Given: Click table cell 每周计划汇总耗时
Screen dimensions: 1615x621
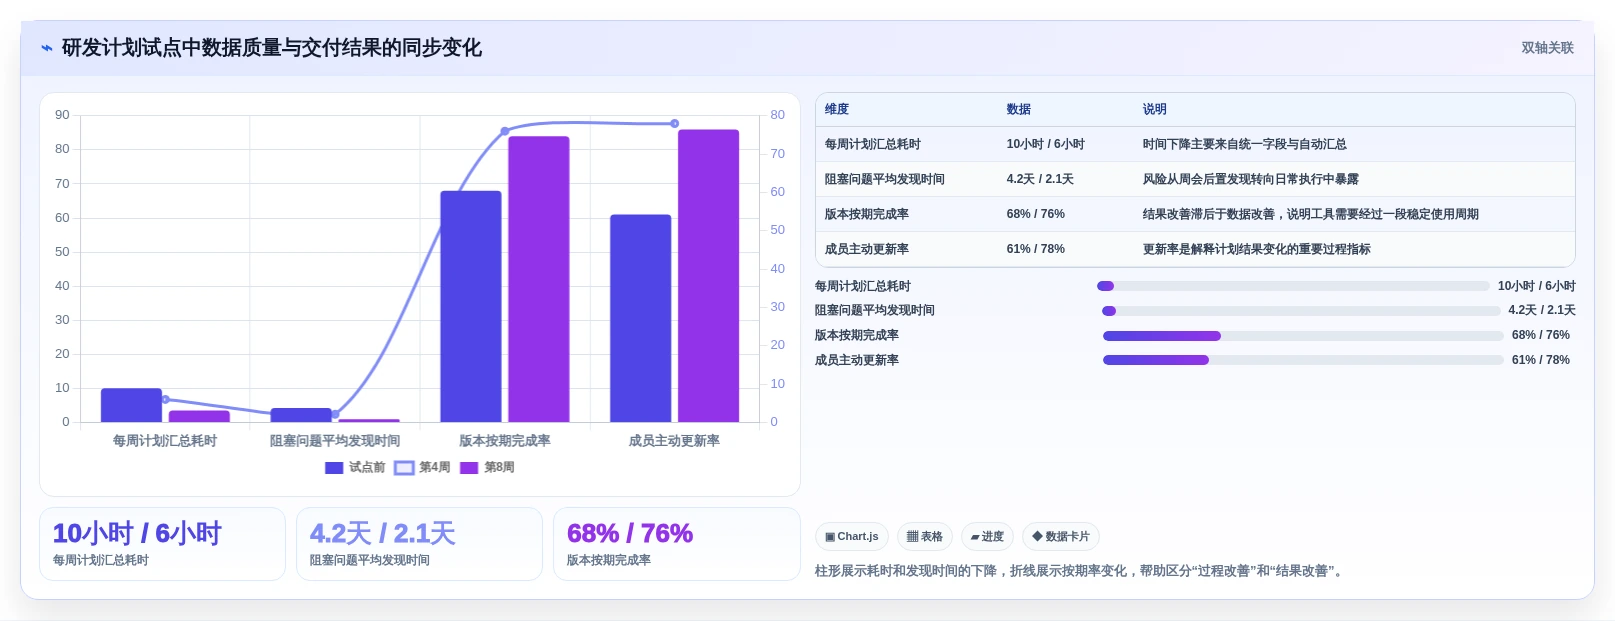Looking at the screenshot, I should click(873, 145).
